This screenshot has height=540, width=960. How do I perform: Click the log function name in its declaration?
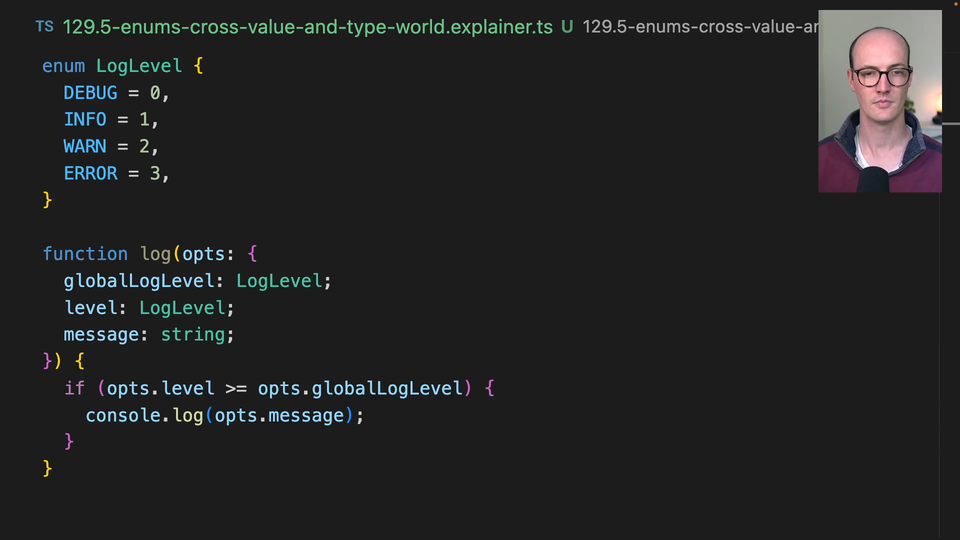[x=155, y=254]
